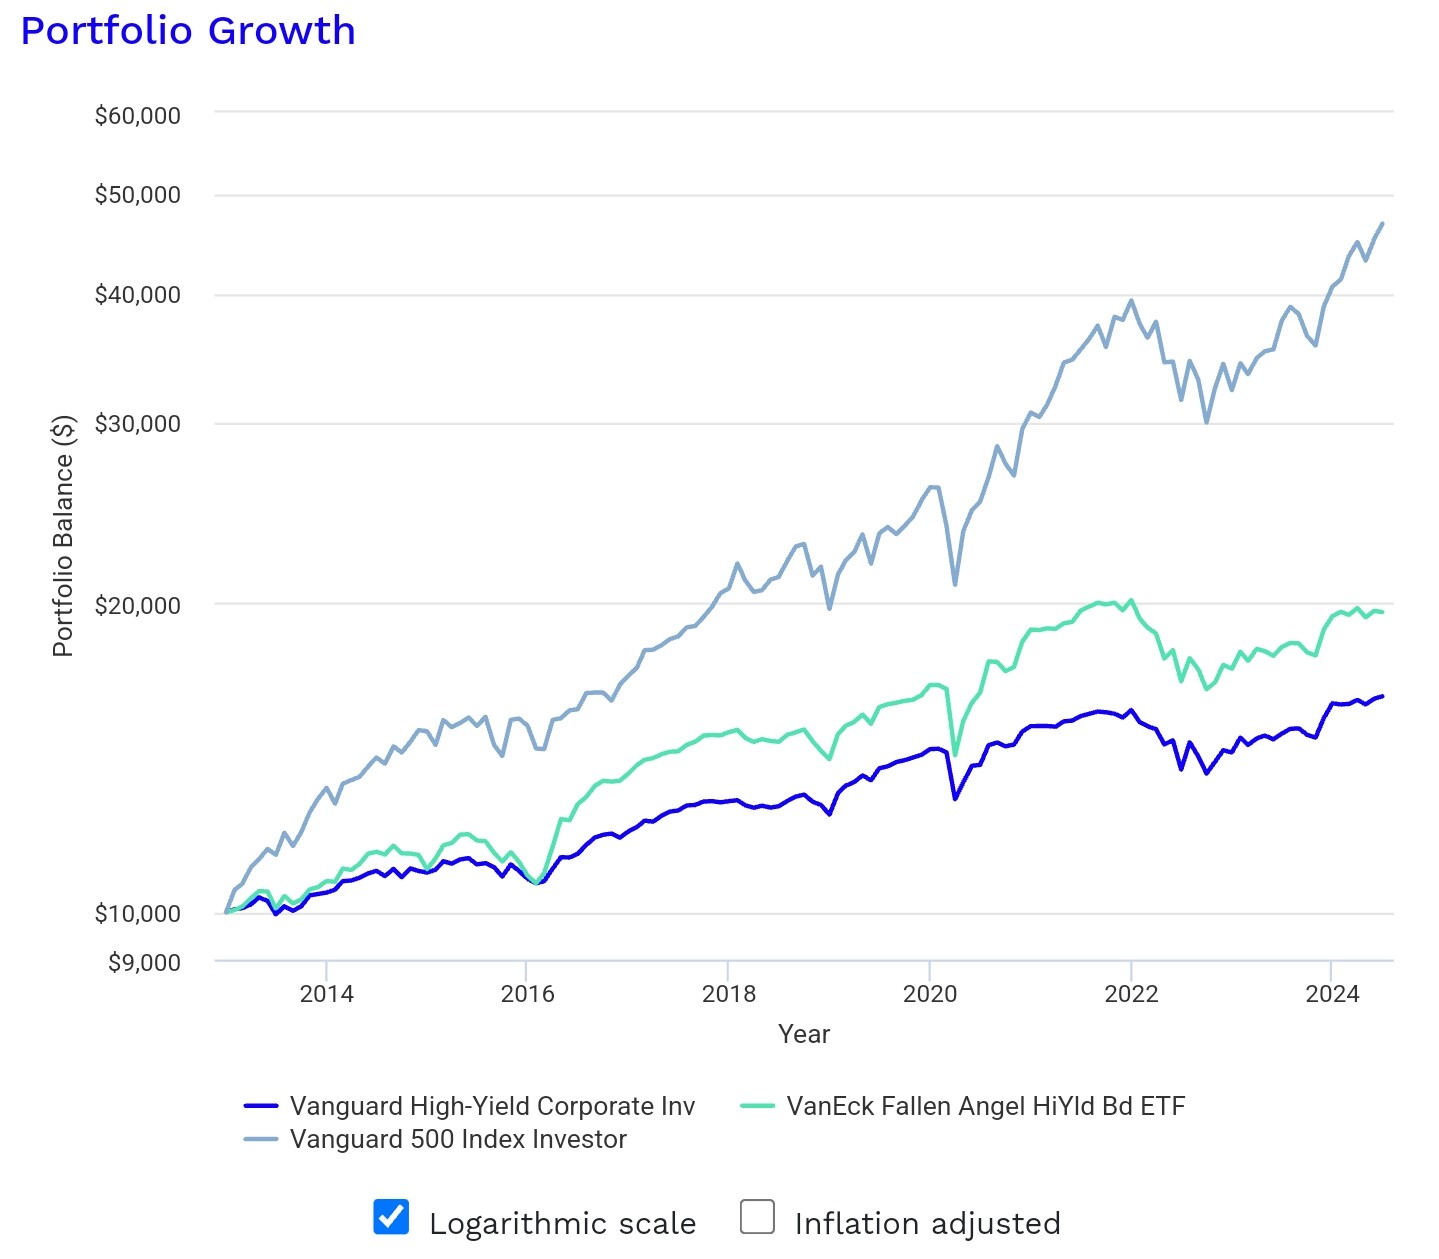Click the dark blue legend line swatch
1439x1259 pixels.
261,1106
